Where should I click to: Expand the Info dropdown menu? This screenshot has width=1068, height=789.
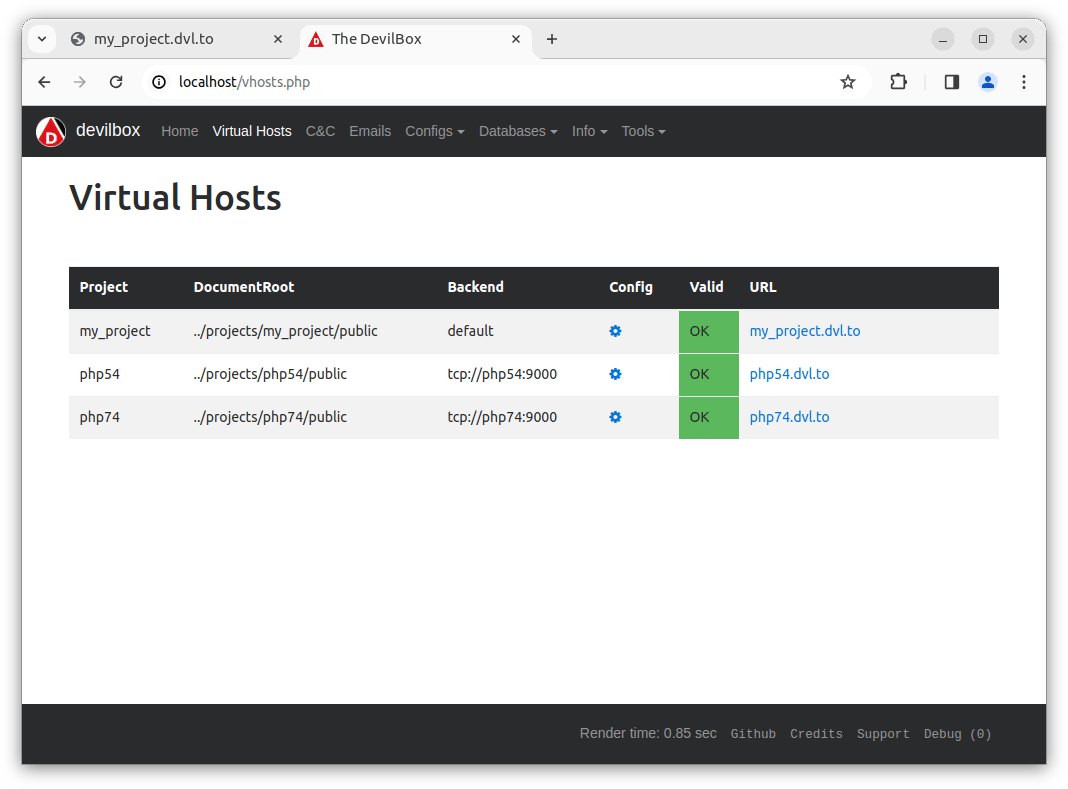(589, 131)
